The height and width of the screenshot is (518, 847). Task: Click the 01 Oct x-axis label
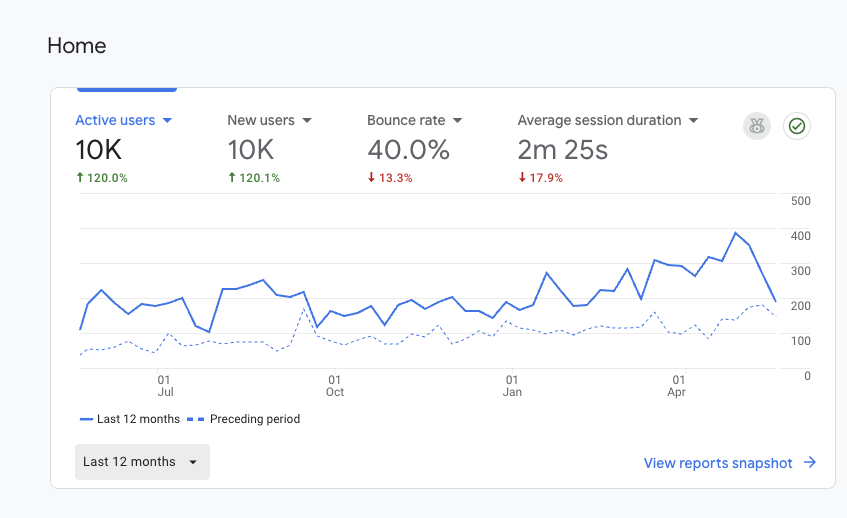(334, 386)
